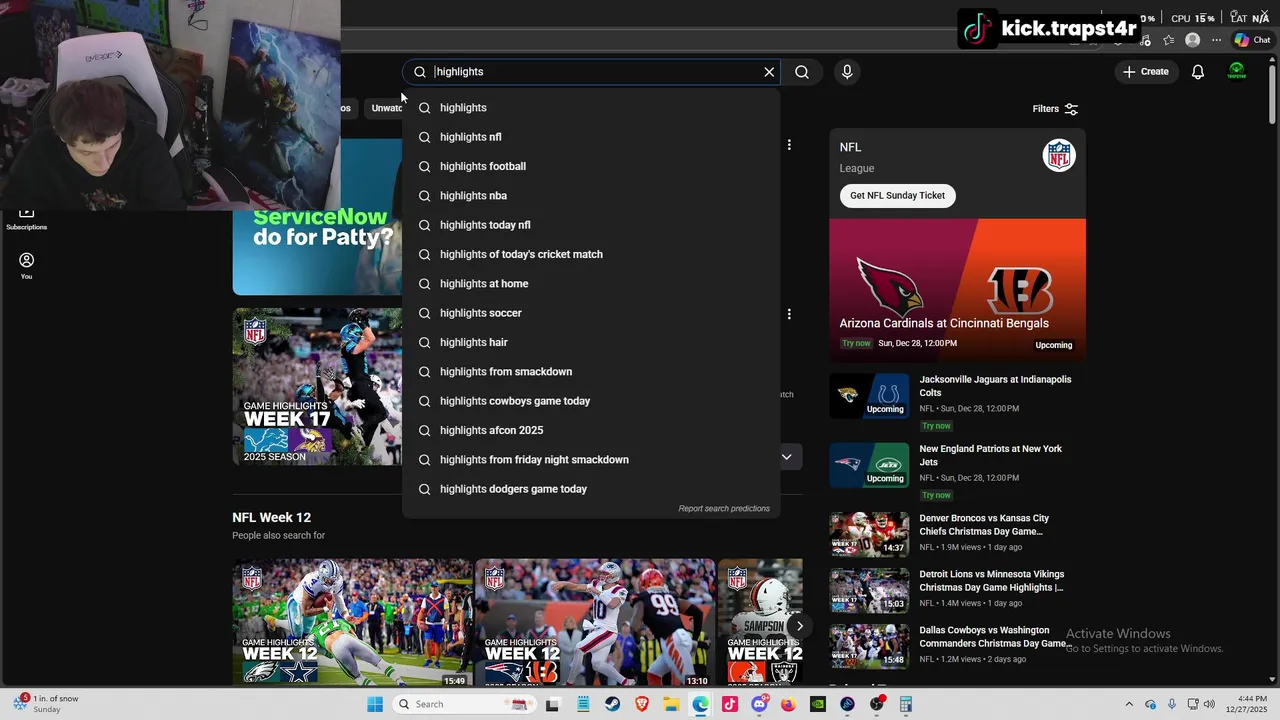This screenshot has width=1280, height=720.
Task: Open the green channel avatar menu
Action: (1237, 72)
